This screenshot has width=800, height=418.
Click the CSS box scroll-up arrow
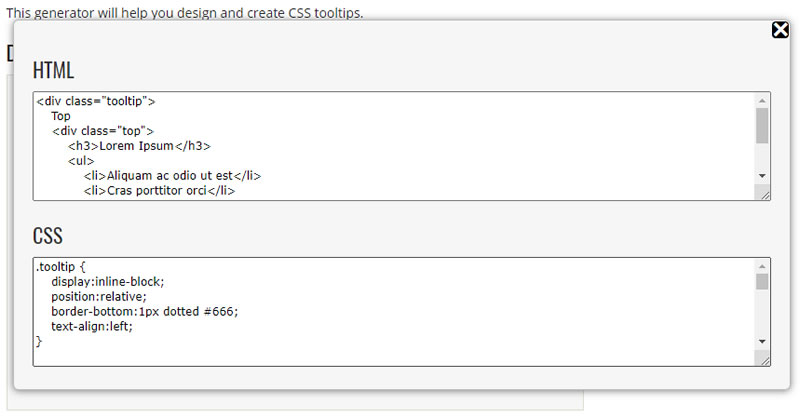762,266
